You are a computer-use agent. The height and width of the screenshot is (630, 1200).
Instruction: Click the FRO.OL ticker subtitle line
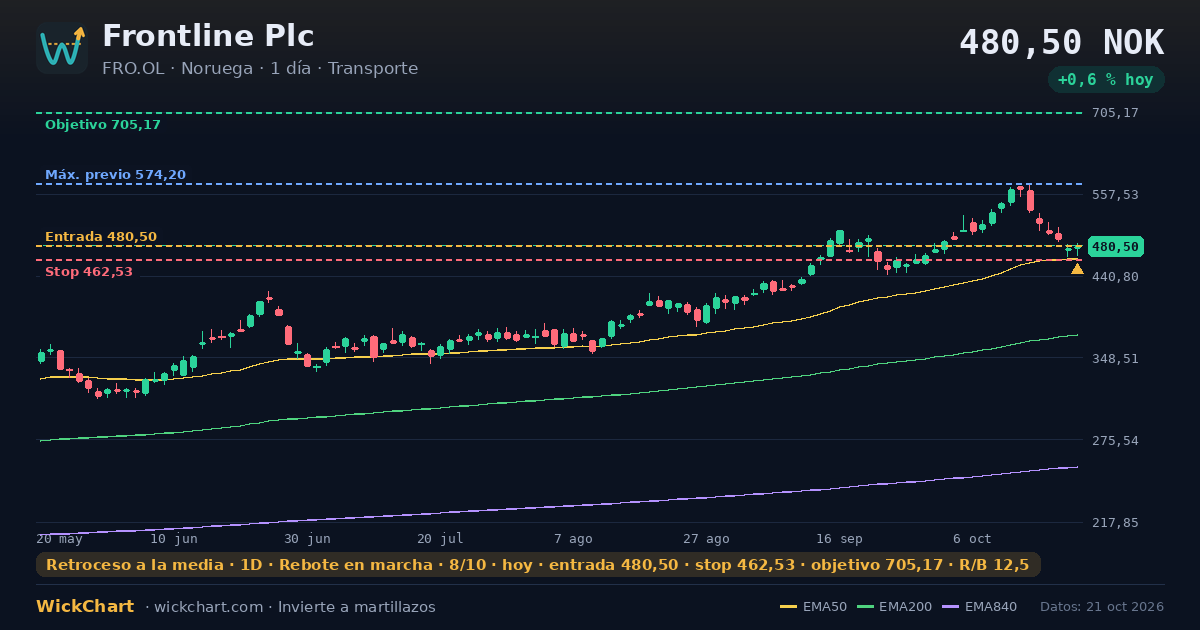[x=260, y=69]
